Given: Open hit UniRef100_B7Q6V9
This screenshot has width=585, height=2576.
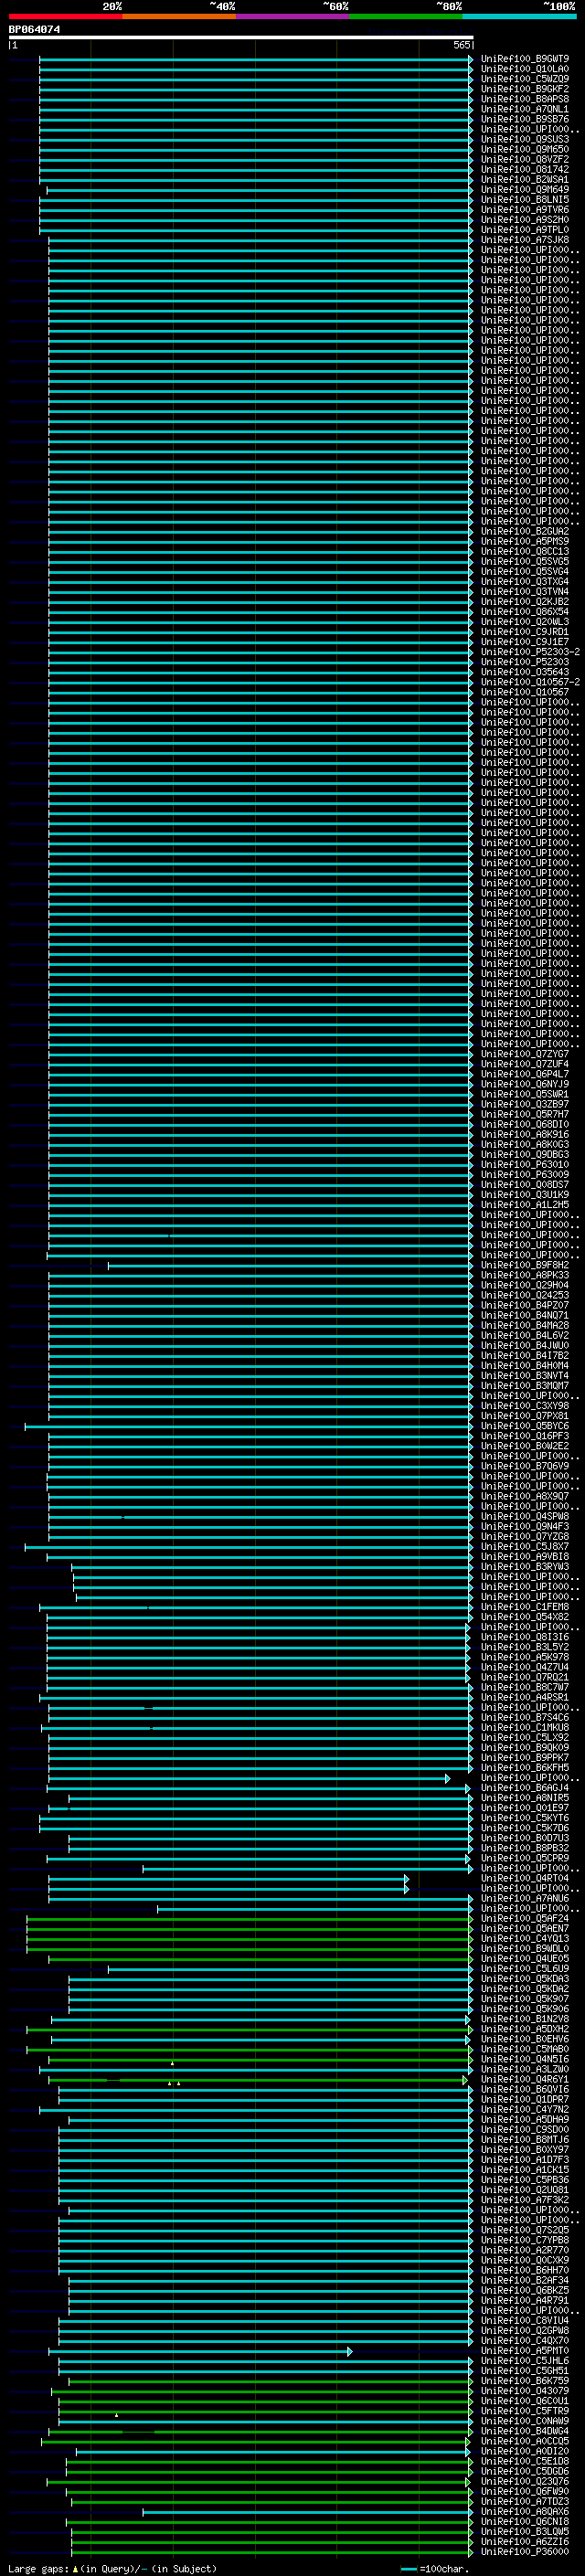Looking at the screenshot, I should tap(524, 1467).
